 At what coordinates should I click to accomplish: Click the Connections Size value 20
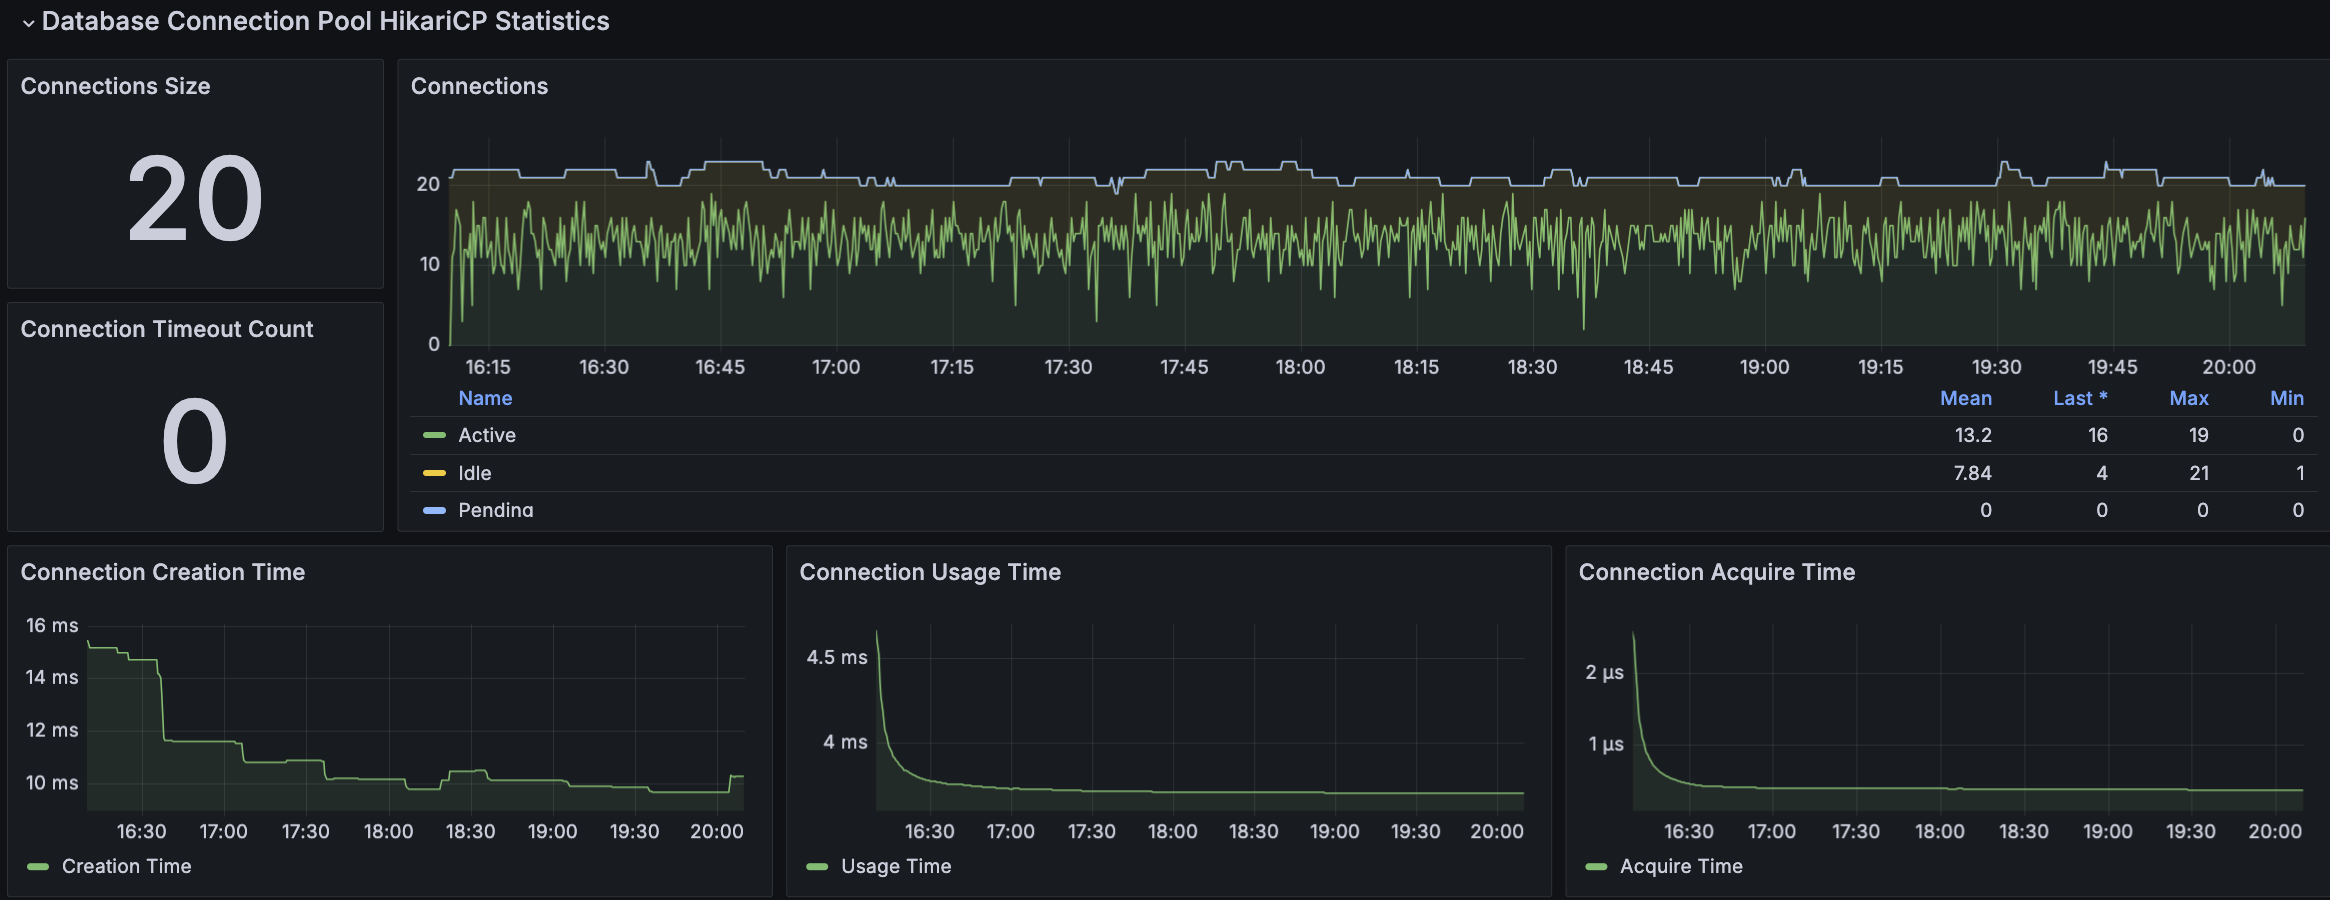195,199
